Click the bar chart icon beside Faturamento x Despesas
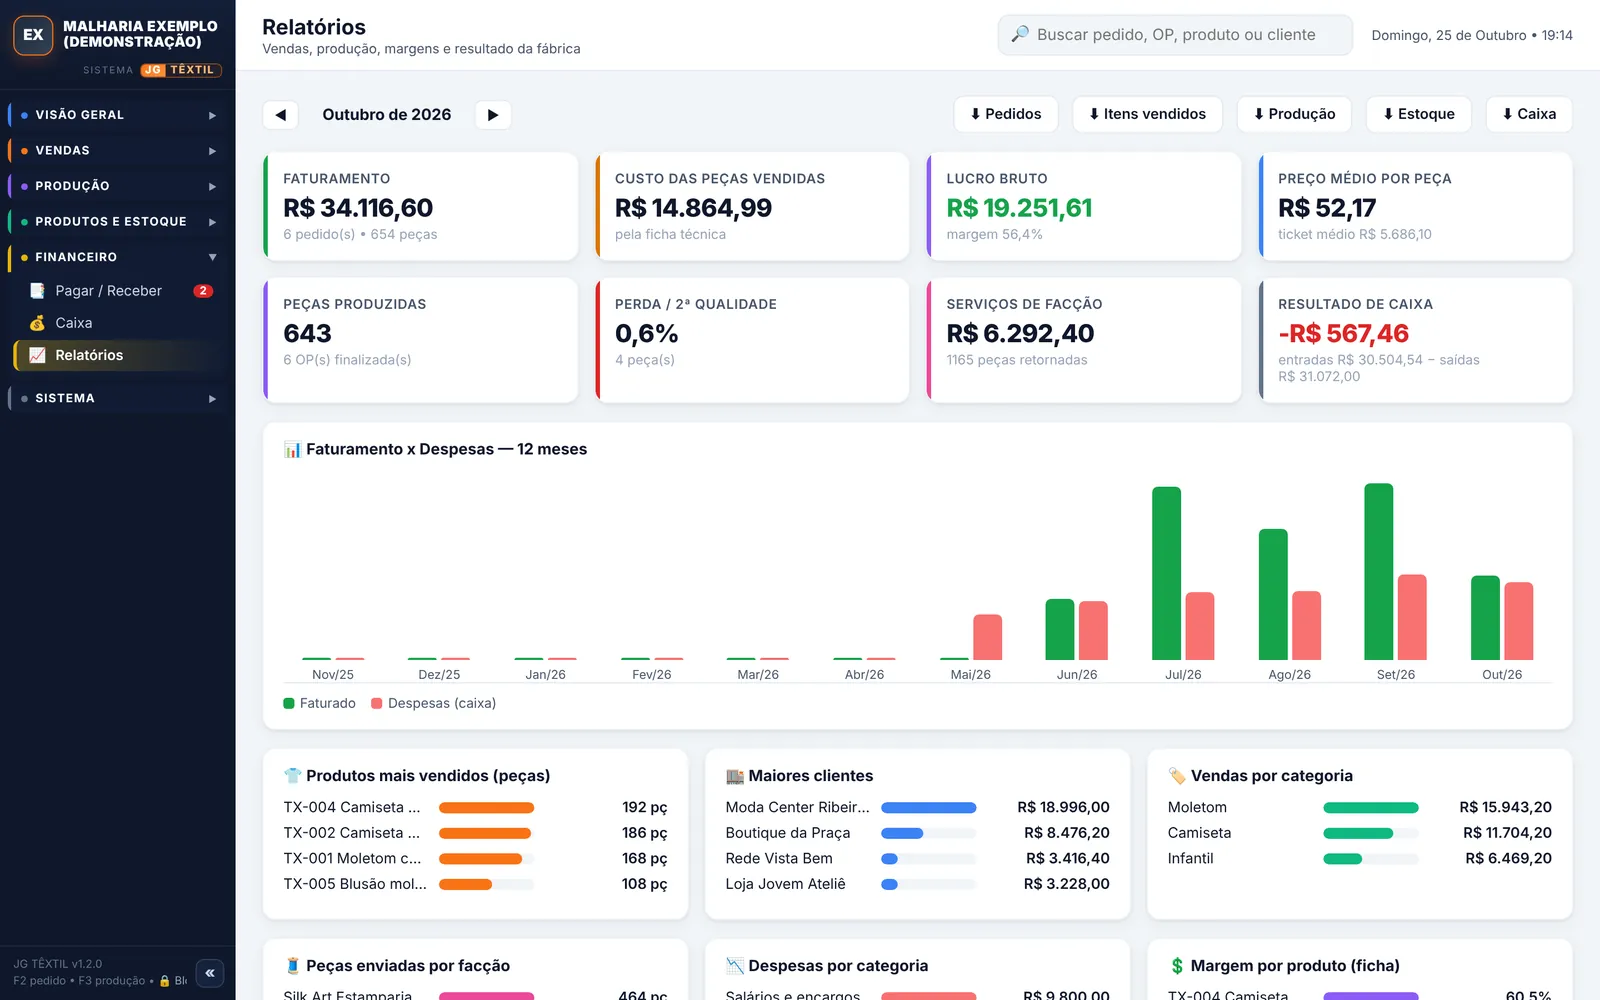Screen dimensions: 1600x1000 click(292, 450)
